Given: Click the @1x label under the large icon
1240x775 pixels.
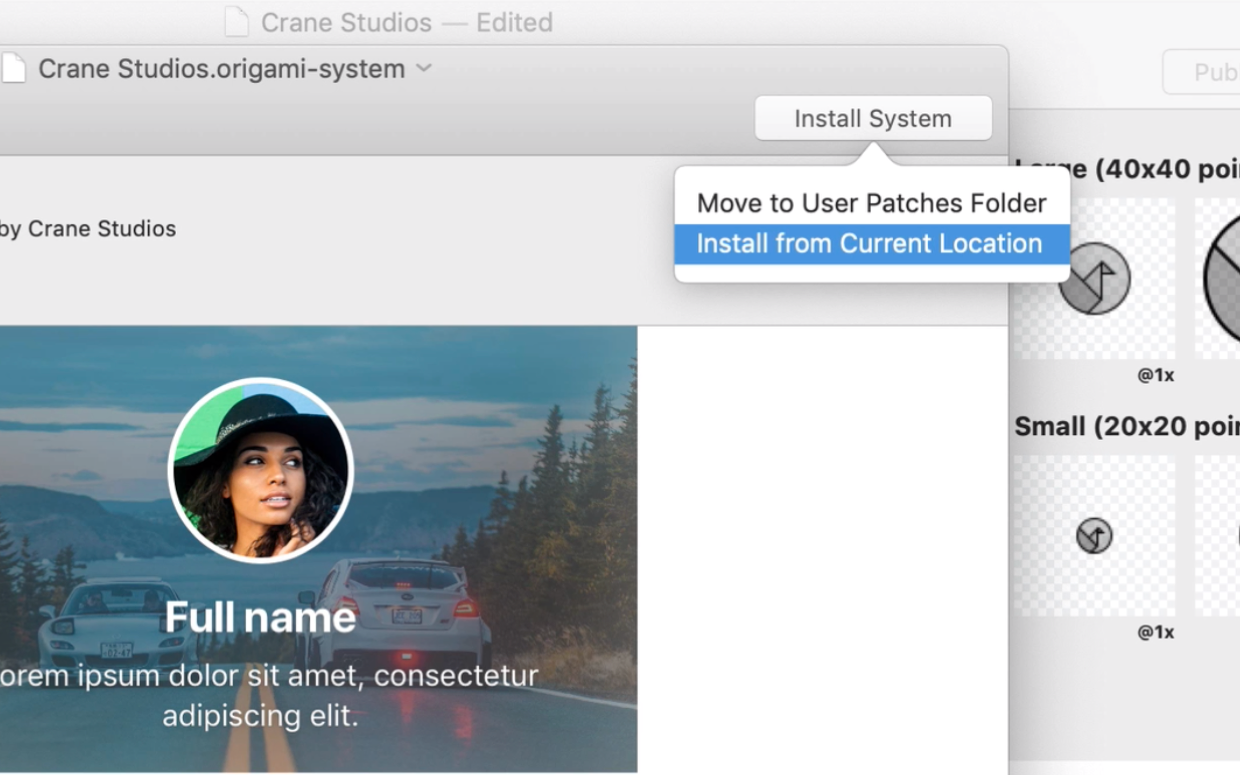Looking at the screenshot, I should [1156, 375].
